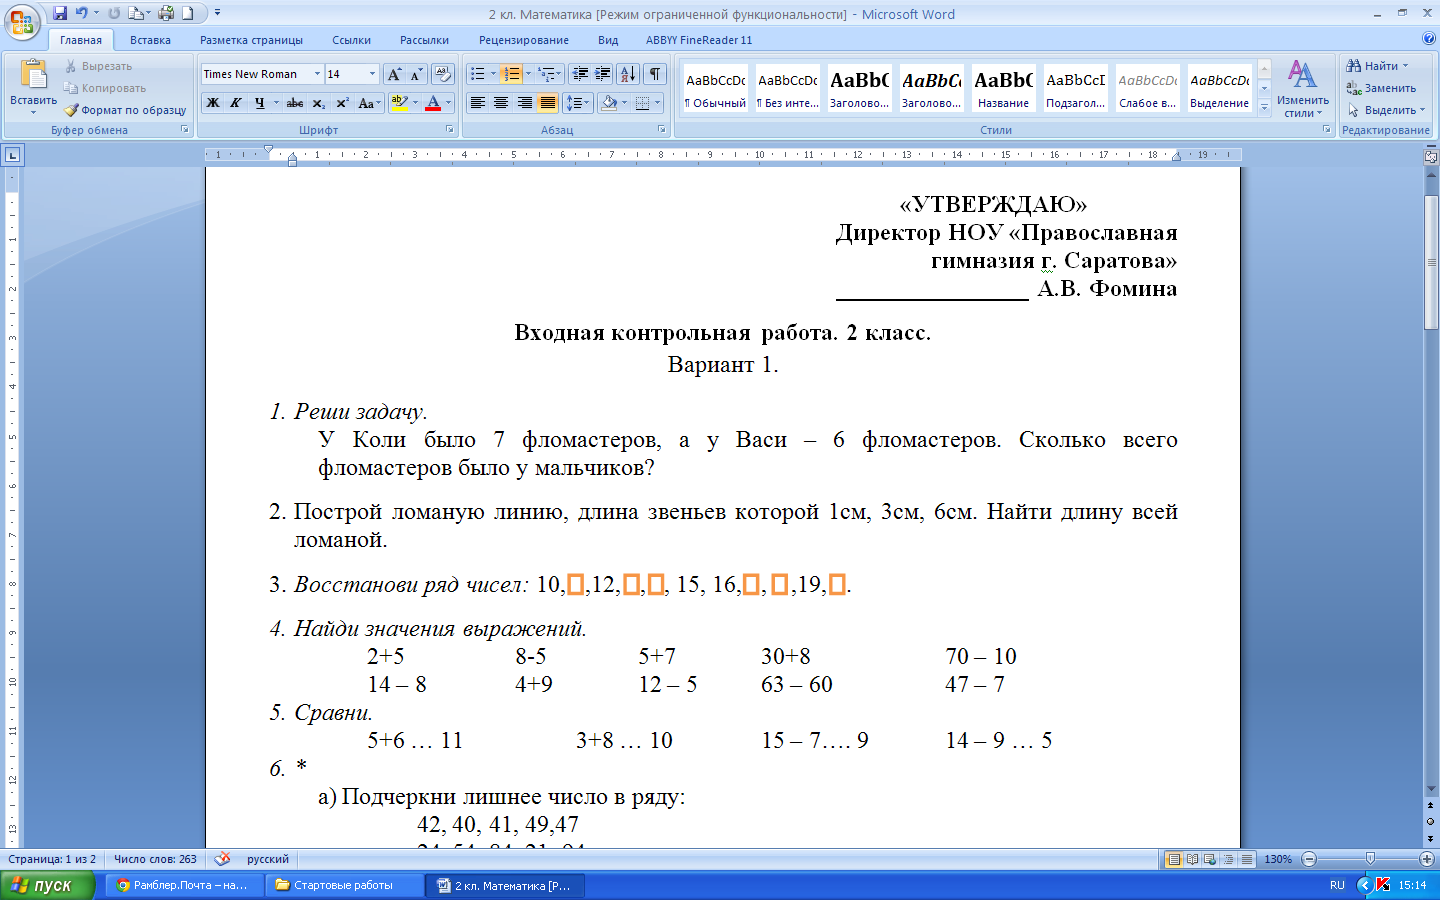Click the zoom slider handle
Screen dimensions: 1440x900
[1369, 859]
